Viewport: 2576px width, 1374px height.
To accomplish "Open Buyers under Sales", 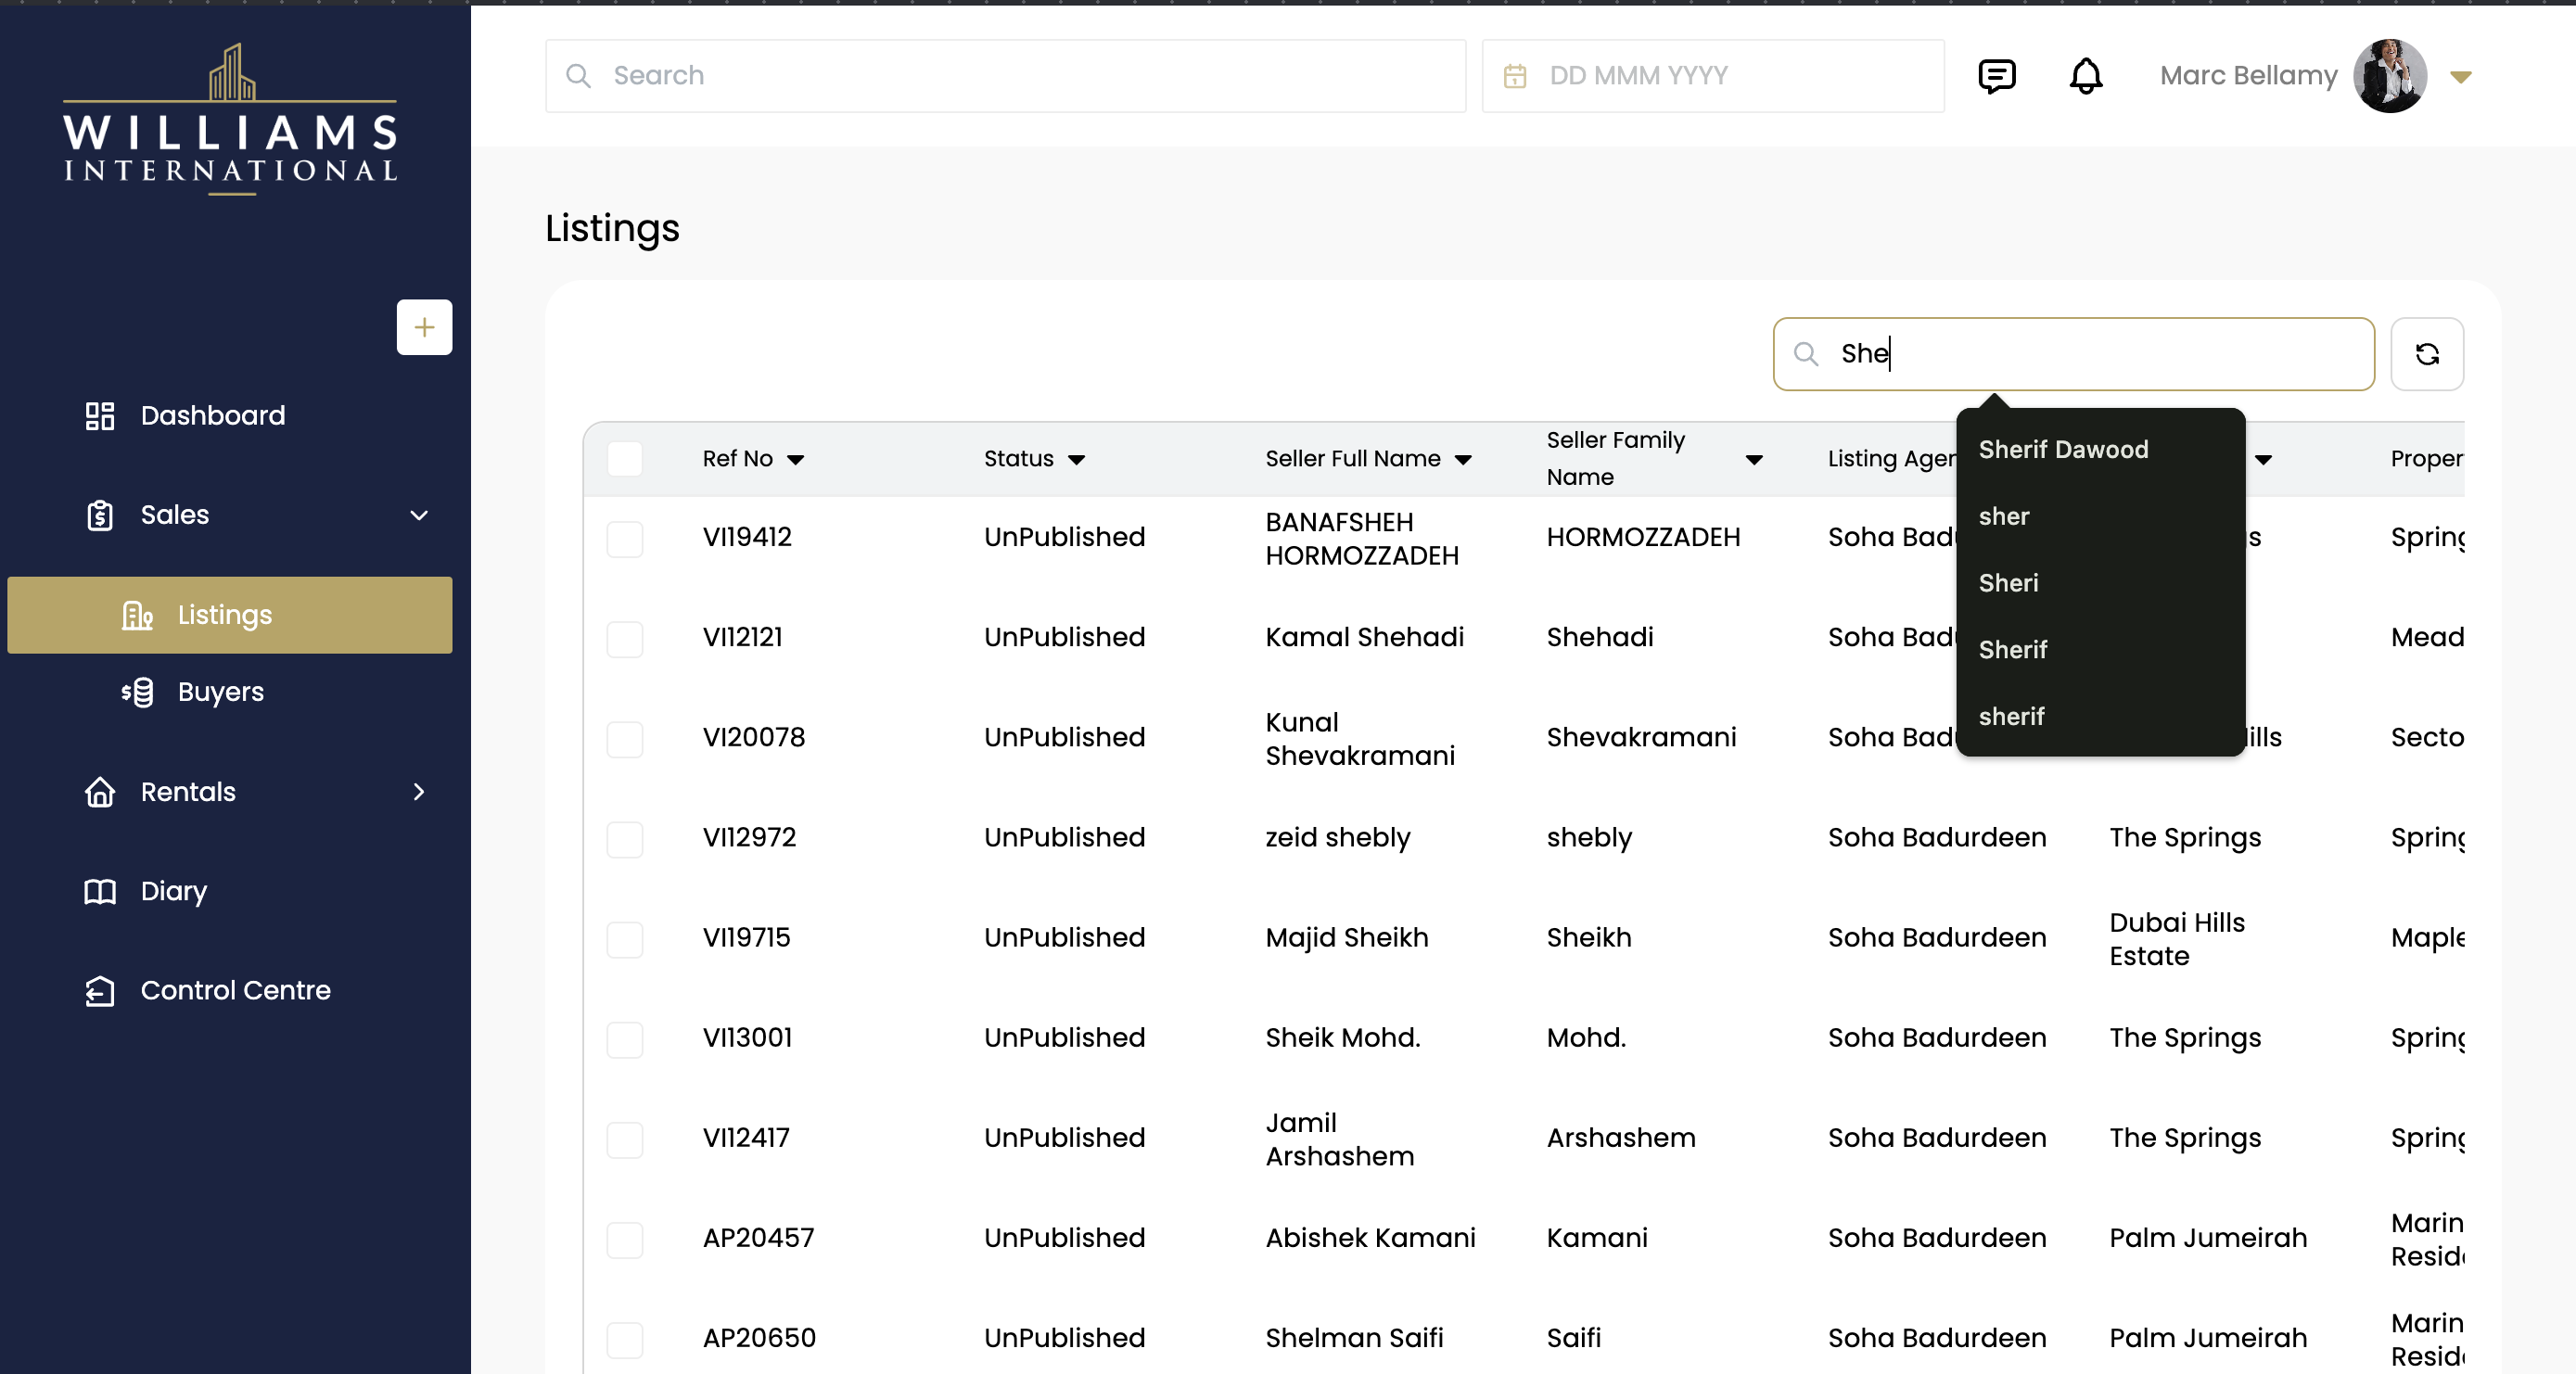I will (x=220, y=692).
